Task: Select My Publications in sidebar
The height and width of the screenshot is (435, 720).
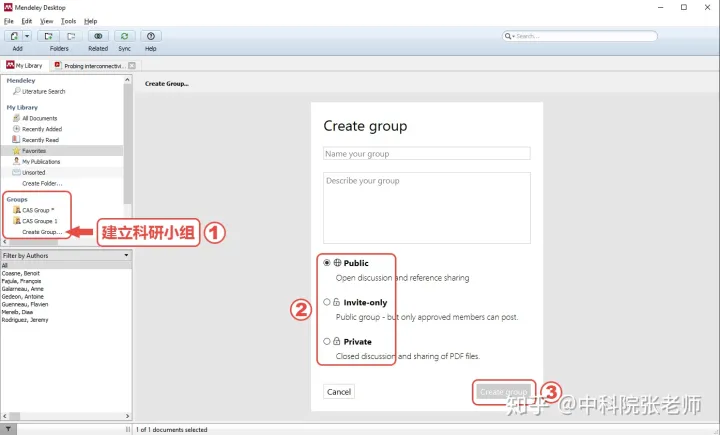Action: (41, 162)
